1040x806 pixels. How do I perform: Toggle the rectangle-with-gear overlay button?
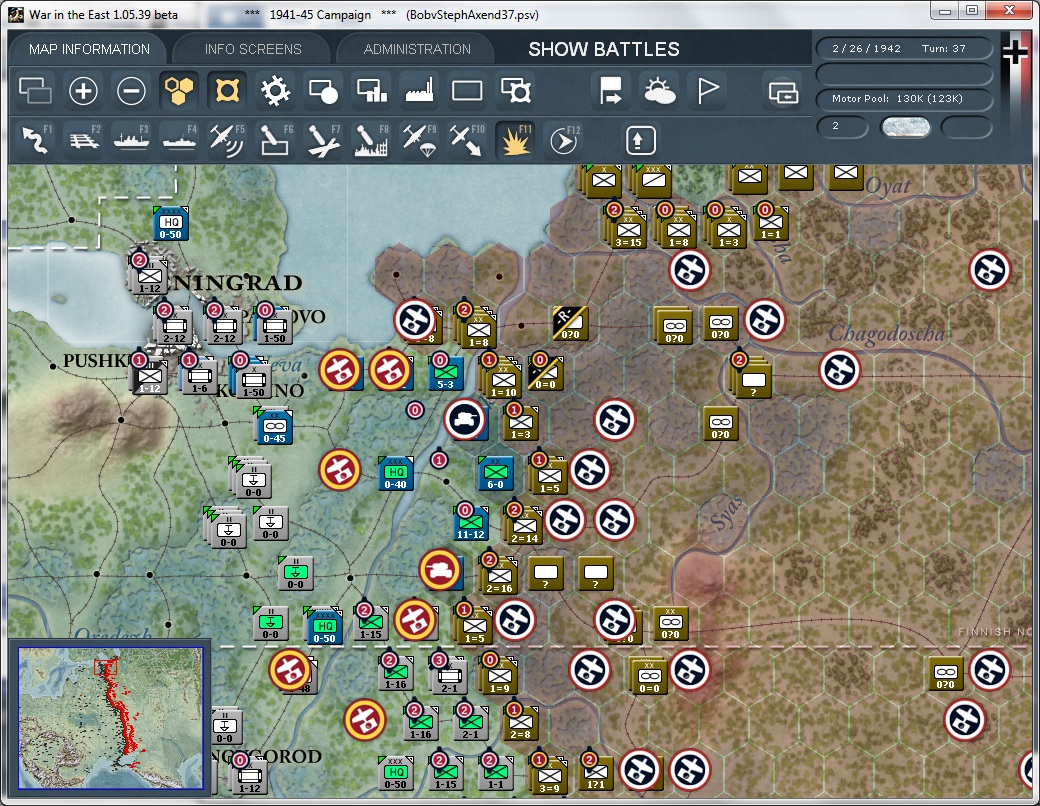[x=515, y=91]
